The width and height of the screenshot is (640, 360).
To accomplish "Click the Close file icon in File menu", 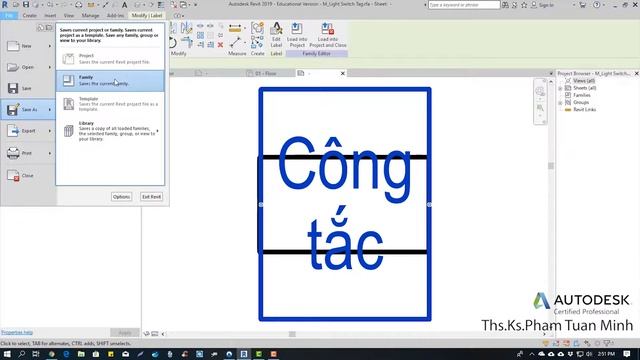I will pos(13,175).
